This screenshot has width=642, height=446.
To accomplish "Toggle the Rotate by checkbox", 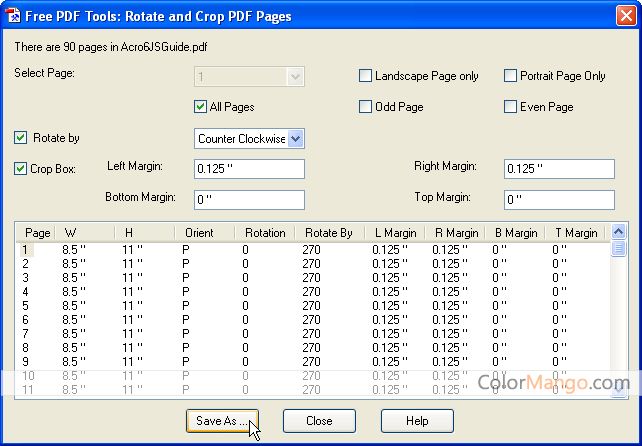I will pyautogui.click(x=21, y=138).
